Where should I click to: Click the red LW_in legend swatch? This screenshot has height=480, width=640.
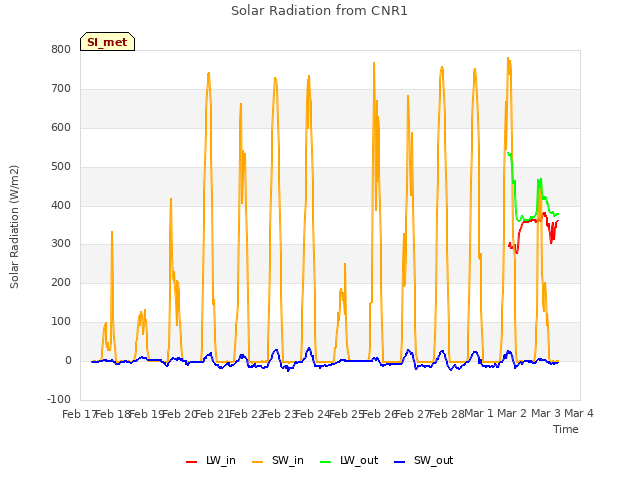point(191,462)
